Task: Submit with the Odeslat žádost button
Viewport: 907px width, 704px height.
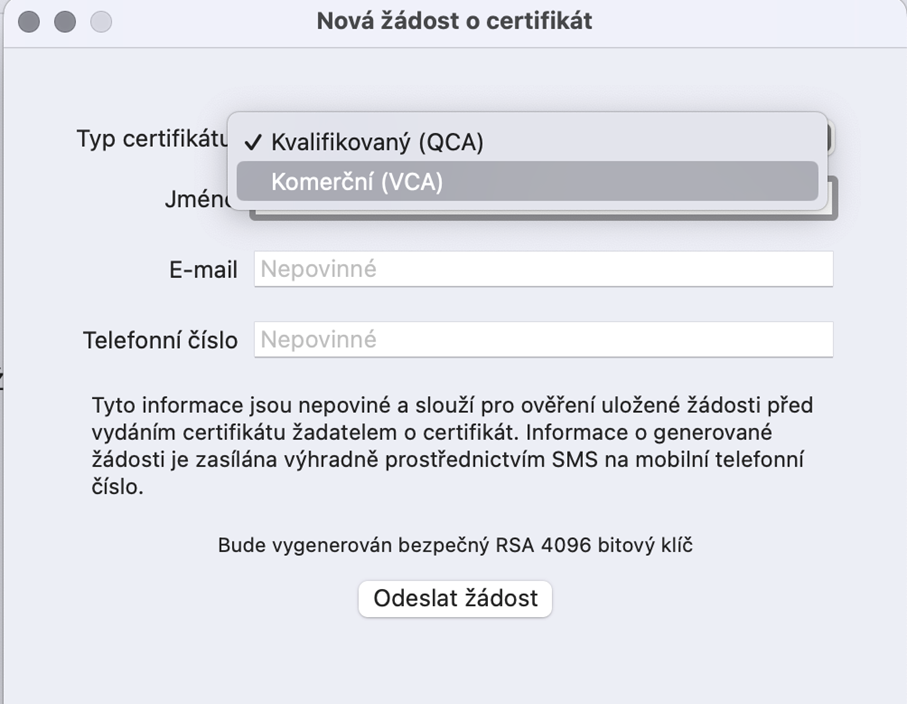Action: click(x=455, y=598)
